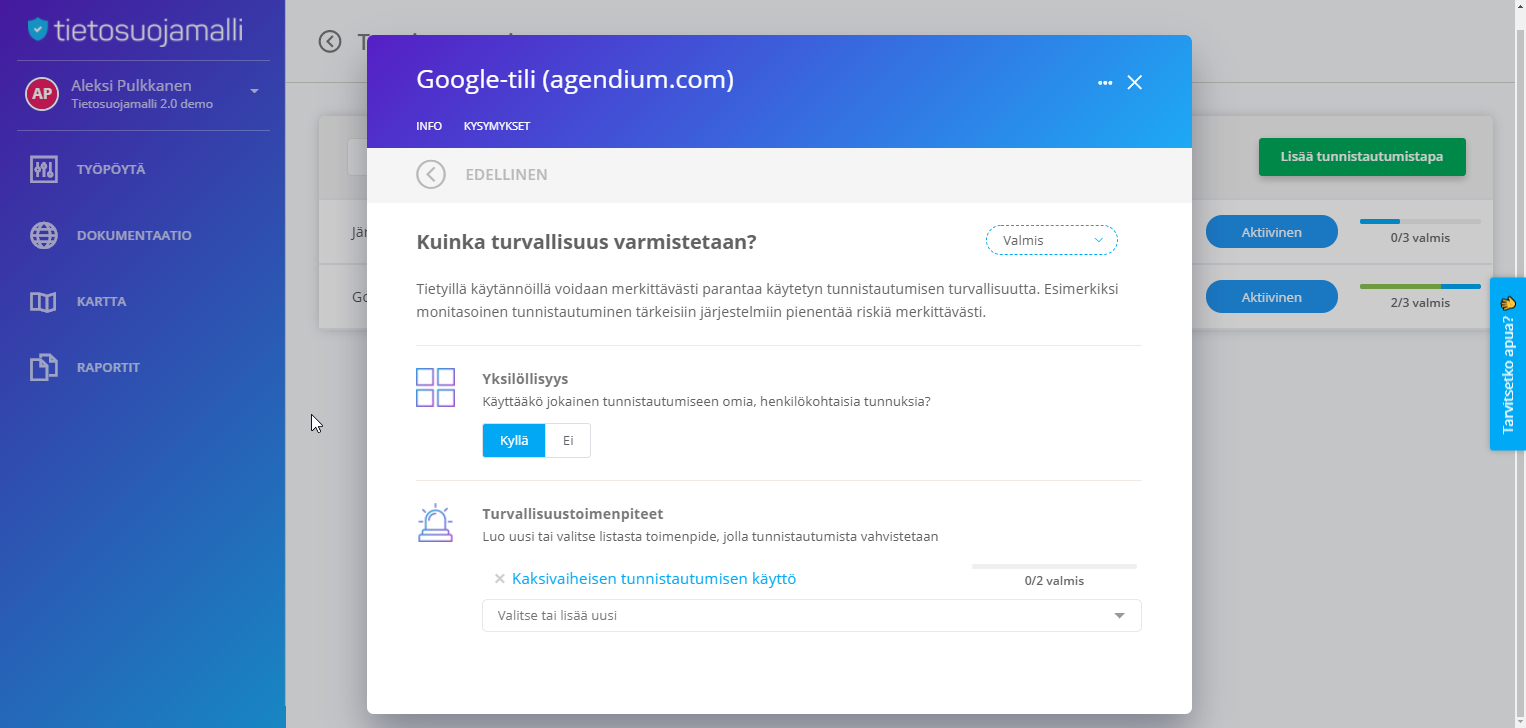Open the Valitse tai lisää uusi dropdown

(x=811, y=616)
